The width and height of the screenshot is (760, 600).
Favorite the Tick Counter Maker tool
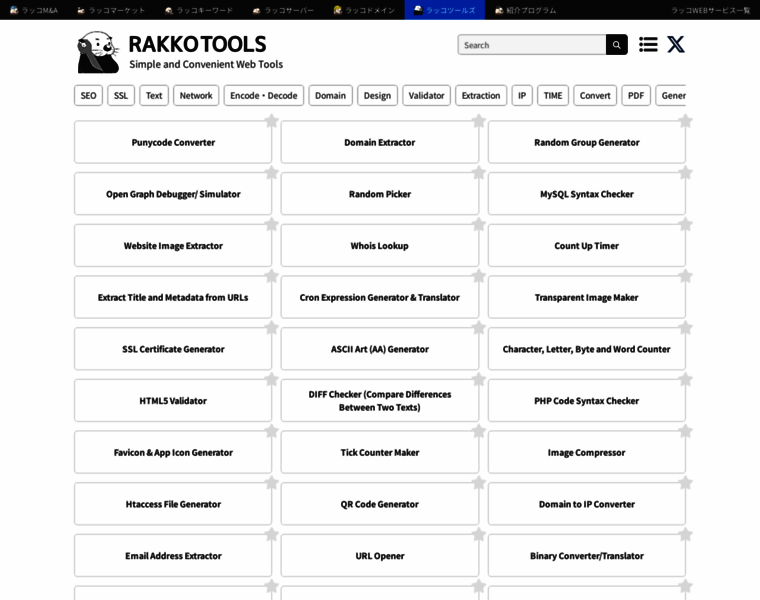coord(478,431)
